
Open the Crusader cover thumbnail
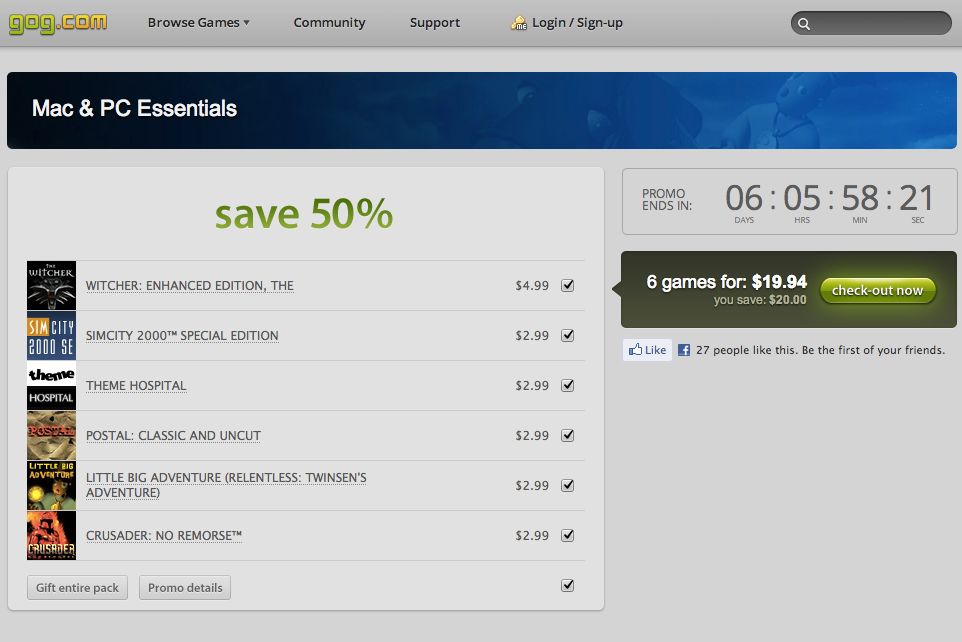point(52,535)
